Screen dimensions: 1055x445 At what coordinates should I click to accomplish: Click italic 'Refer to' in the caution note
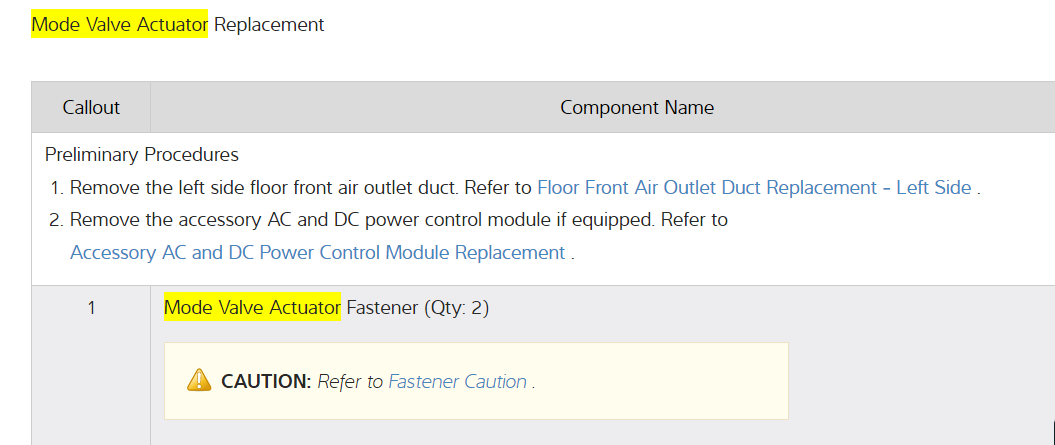(x=350, y=382)
